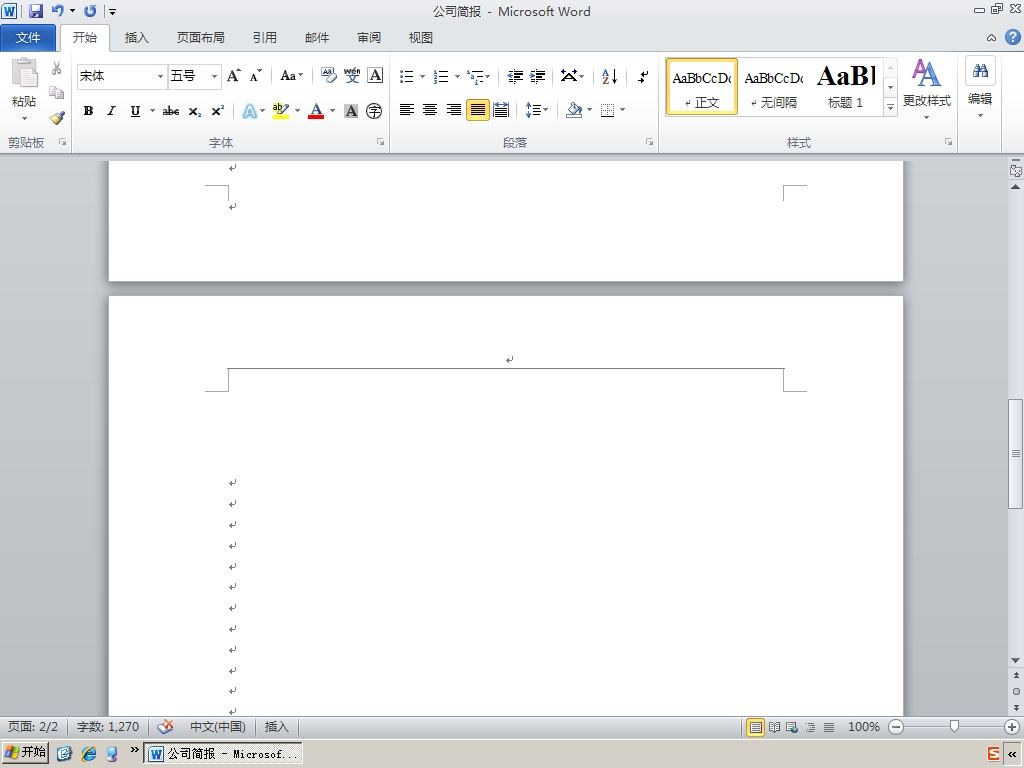Click the Redo/Repeat icon
The width and height of the screenshot is (1024, 768).
(90, 11)
